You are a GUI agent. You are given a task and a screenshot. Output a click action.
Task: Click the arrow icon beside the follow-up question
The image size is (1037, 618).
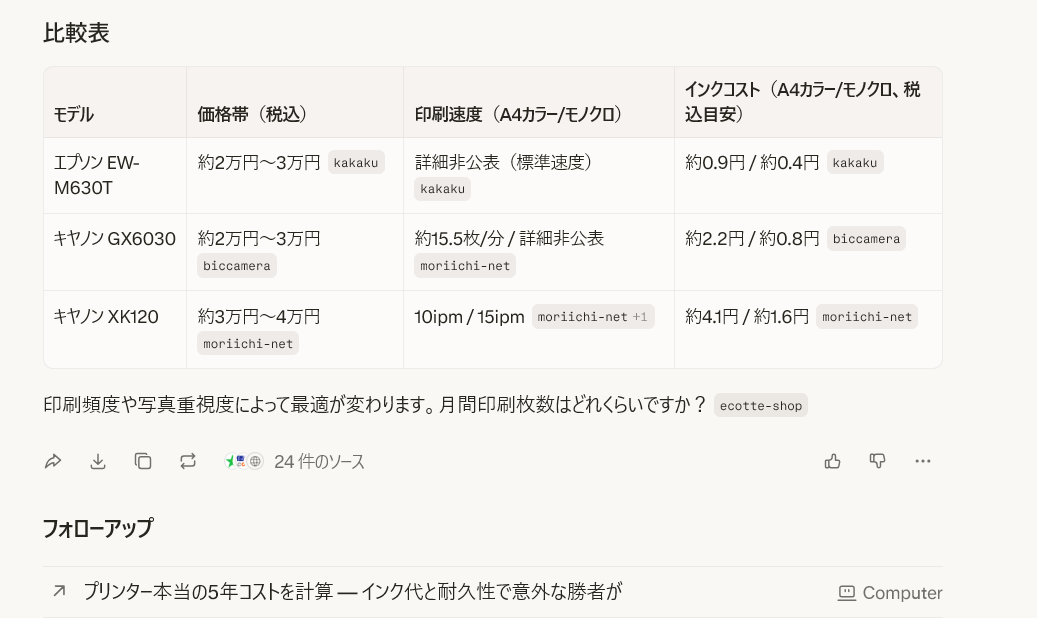click(x=59, y=592)
